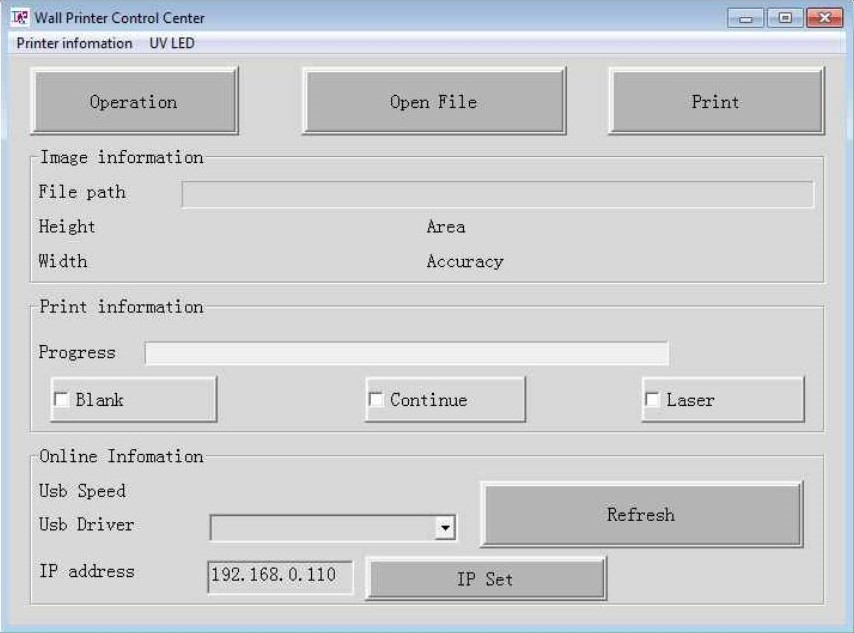Viewport: 854px width, 633px height.
Task: Click the File path label
Action: tap(82, 192)
